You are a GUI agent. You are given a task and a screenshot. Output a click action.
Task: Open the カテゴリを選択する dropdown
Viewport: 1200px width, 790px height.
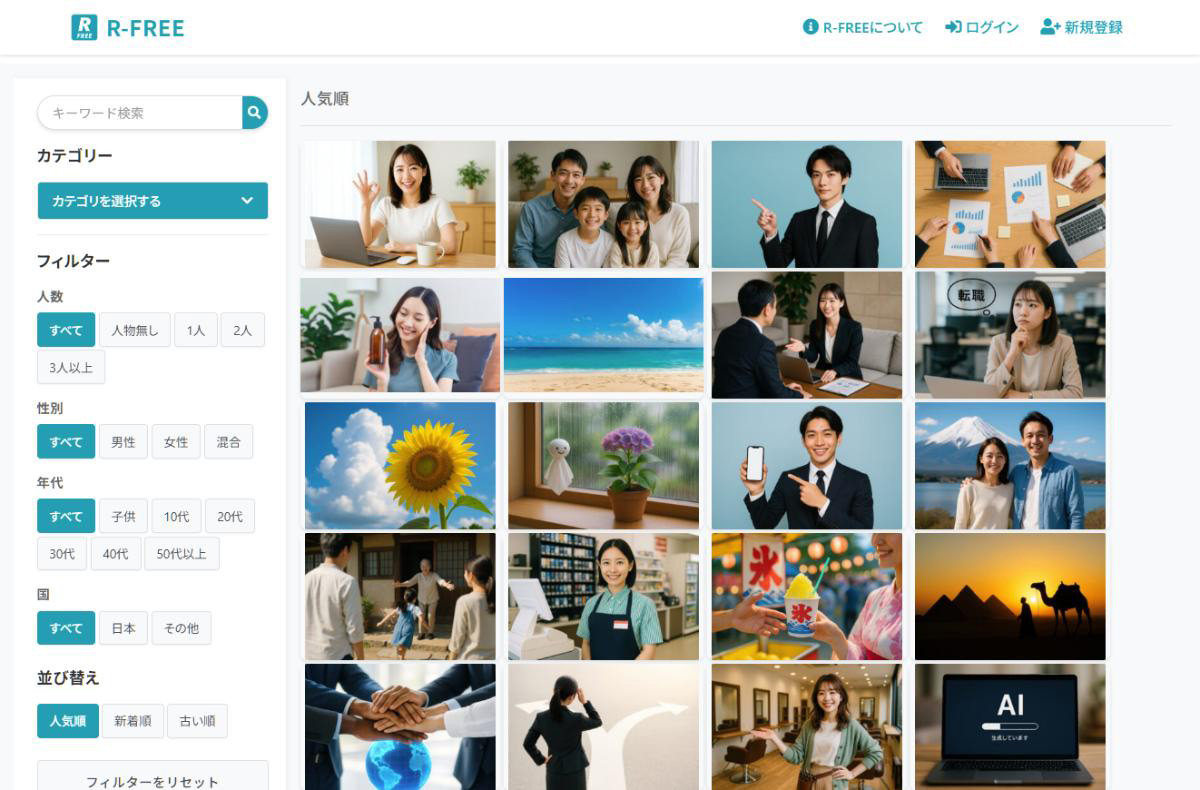[x=153, y=200]
